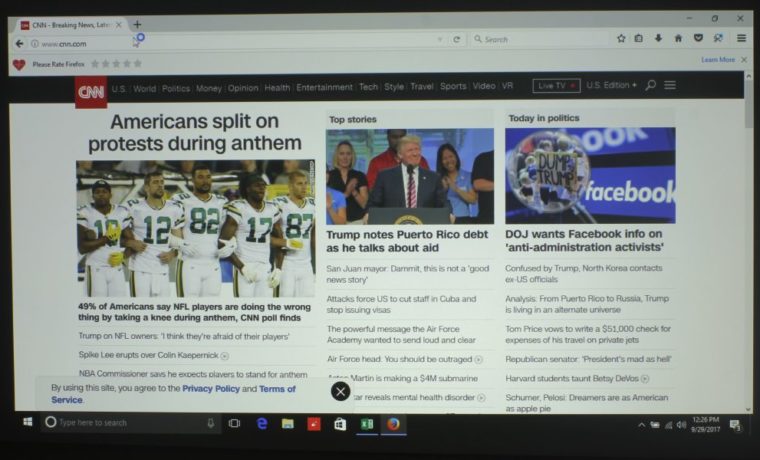The width and height of the screenshot is (760, 460).
Task: Click the Firefox taskbar icon
Action: pos(393,425)
